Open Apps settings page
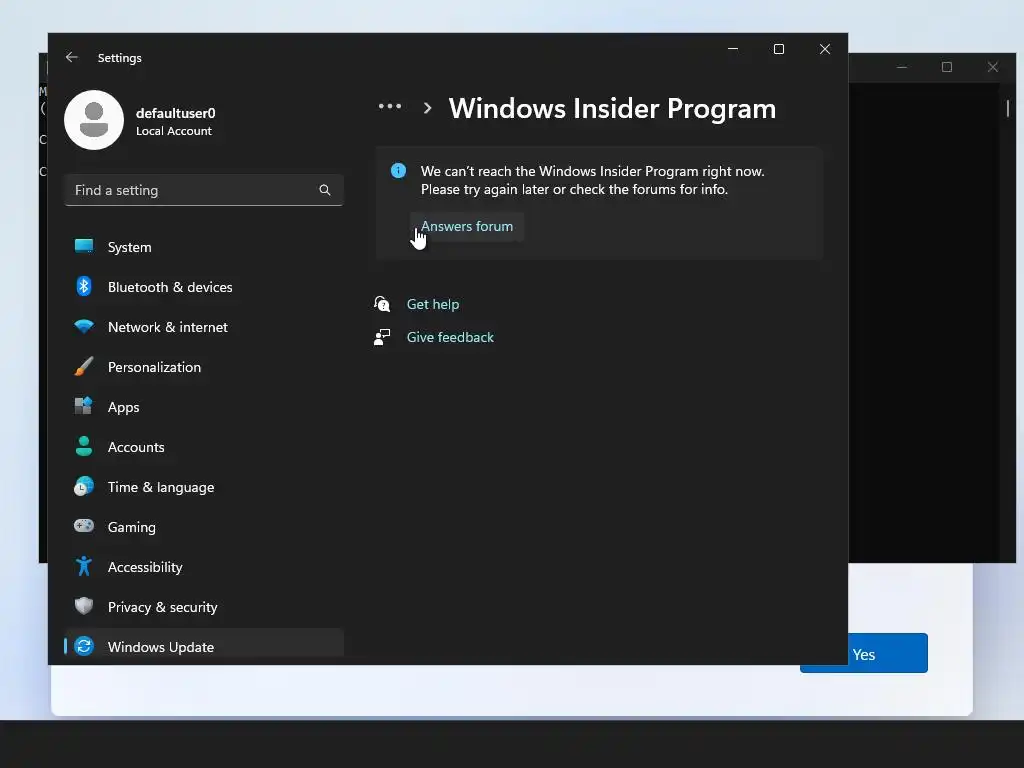Image resolution: width=1024 pixels, height=768 pixels. pos(204,407)
